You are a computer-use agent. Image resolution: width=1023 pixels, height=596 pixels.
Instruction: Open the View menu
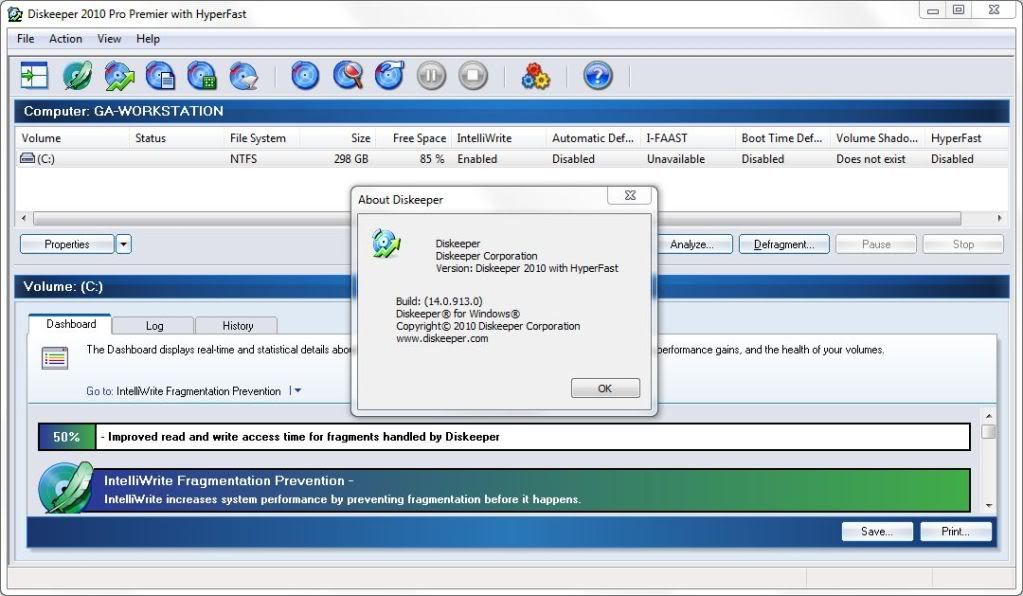[x=109, y=39]
